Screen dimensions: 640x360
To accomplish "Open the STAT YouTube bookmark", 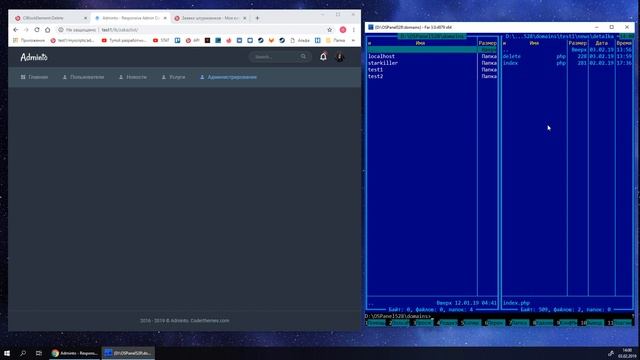I will coord(161,40).
